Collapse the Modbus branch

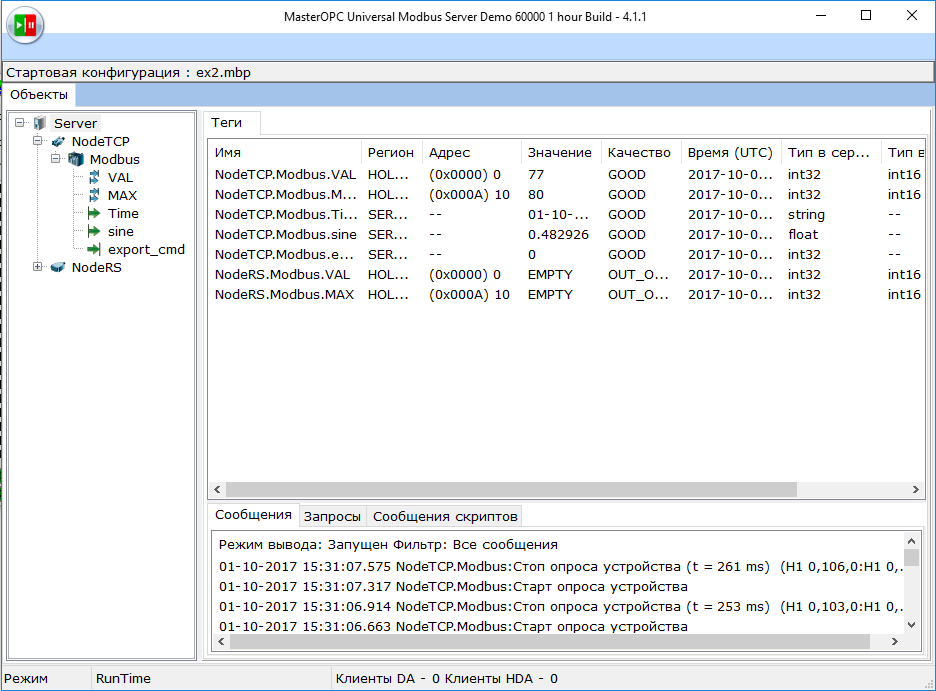point(57,159)
